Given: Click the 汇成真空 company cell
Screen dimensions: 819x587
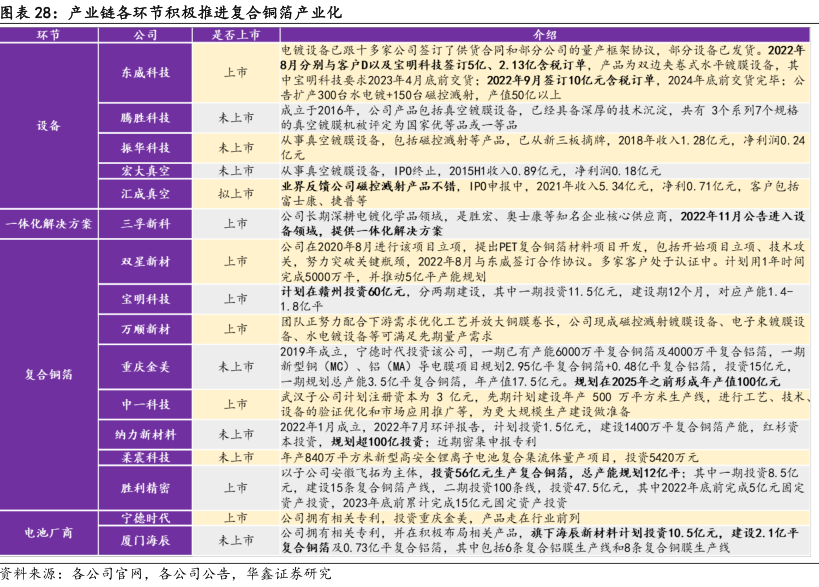Looking at the screenshot, I should tap(145, 193).
